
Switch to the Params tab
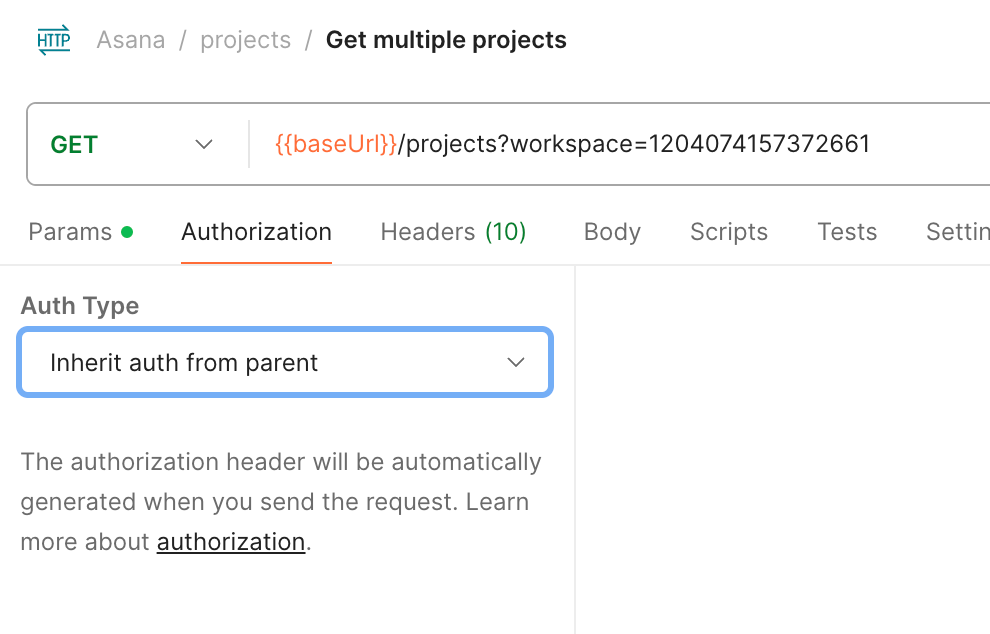pyautogui.click(x=70, y=232)
